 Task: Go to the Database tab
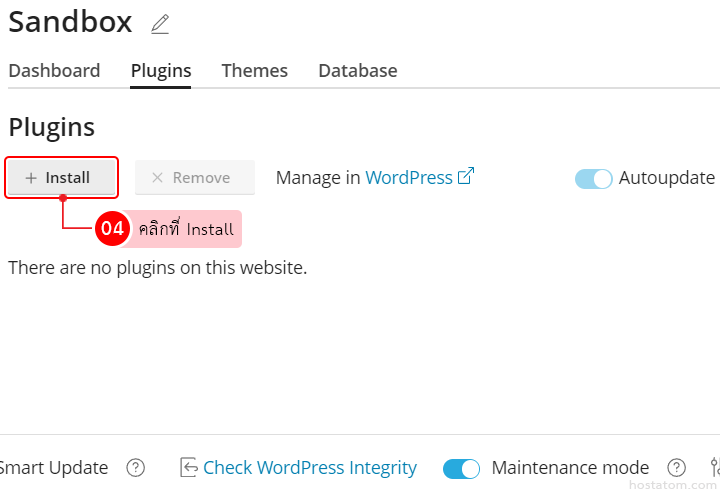point(358,71)
